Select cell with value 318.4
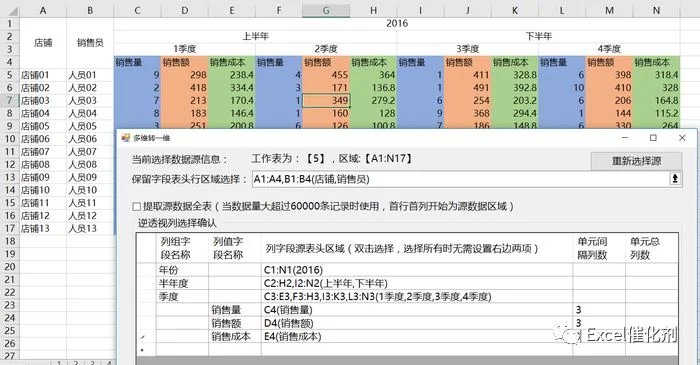This screenshot has height=365, width=700. coord(656,75)
